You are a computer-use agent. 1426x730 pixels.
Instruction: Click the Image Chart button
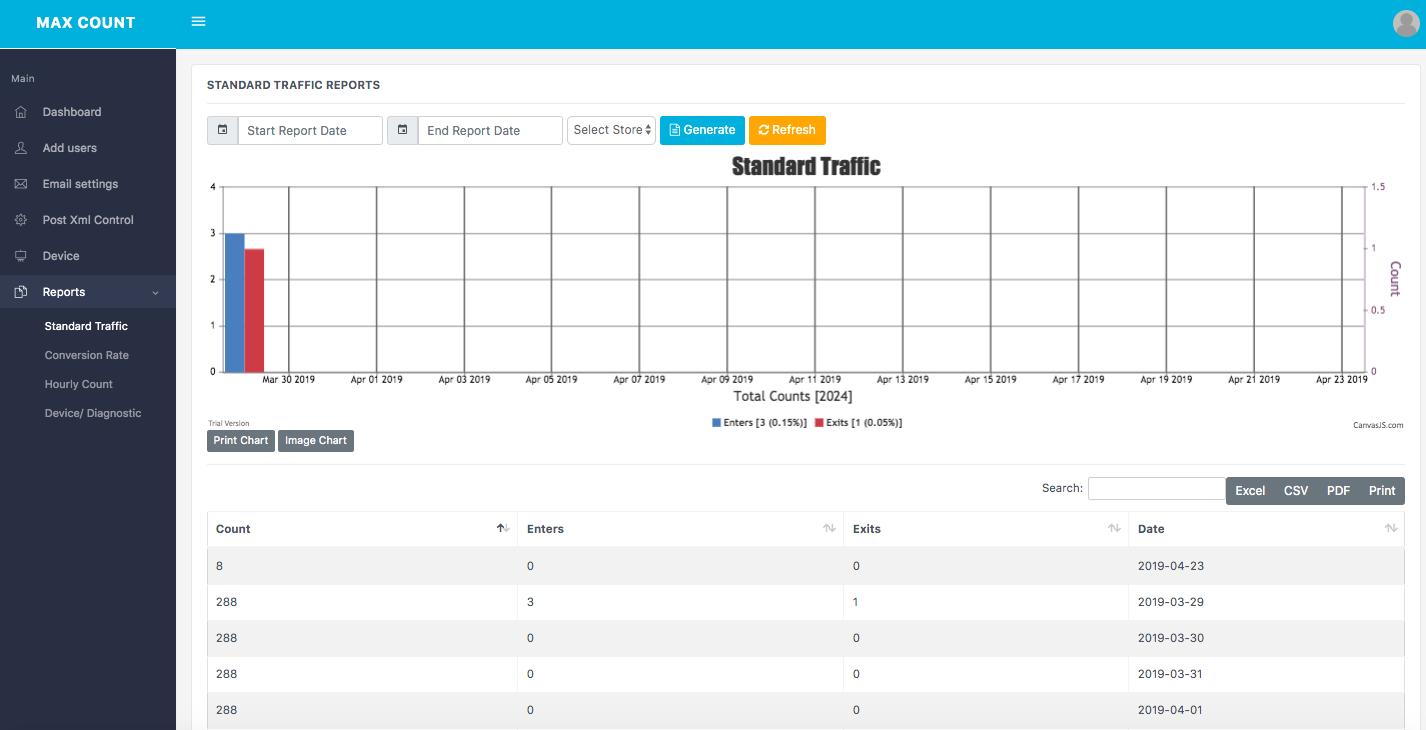tap(316, 440)
